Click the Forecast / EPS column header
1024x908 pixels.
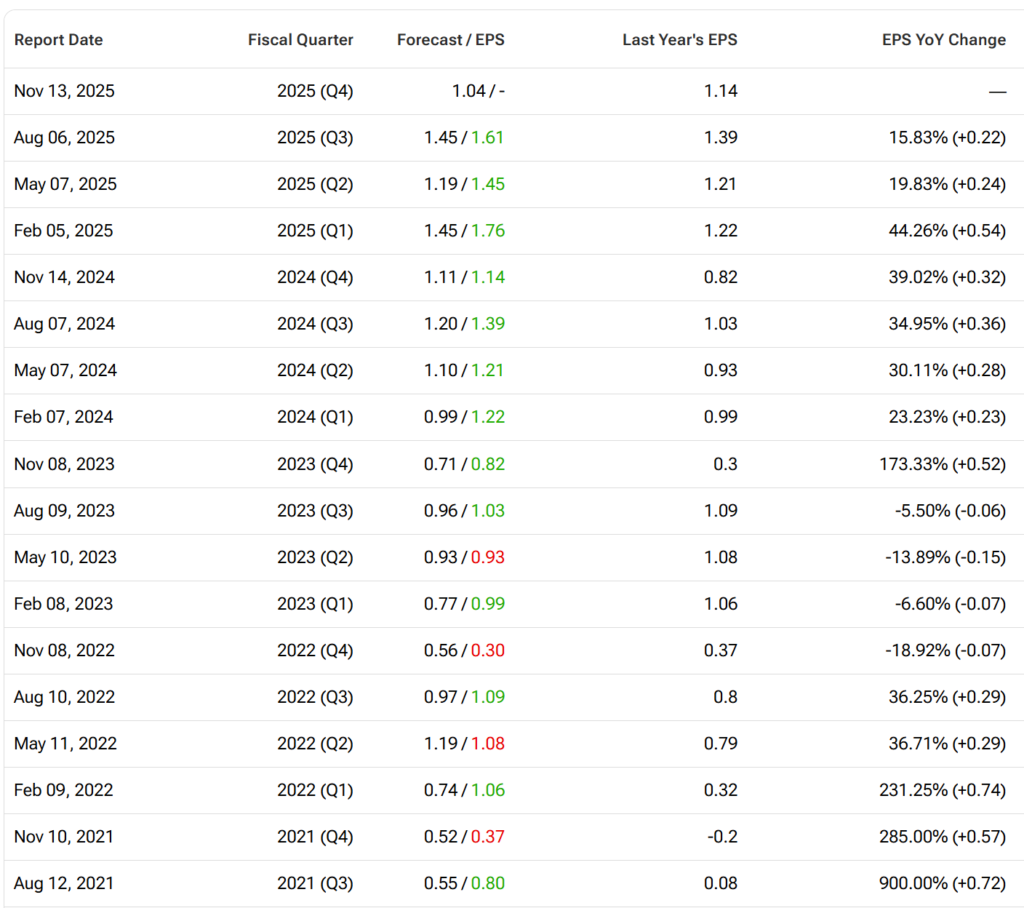(x=450, y=40)
